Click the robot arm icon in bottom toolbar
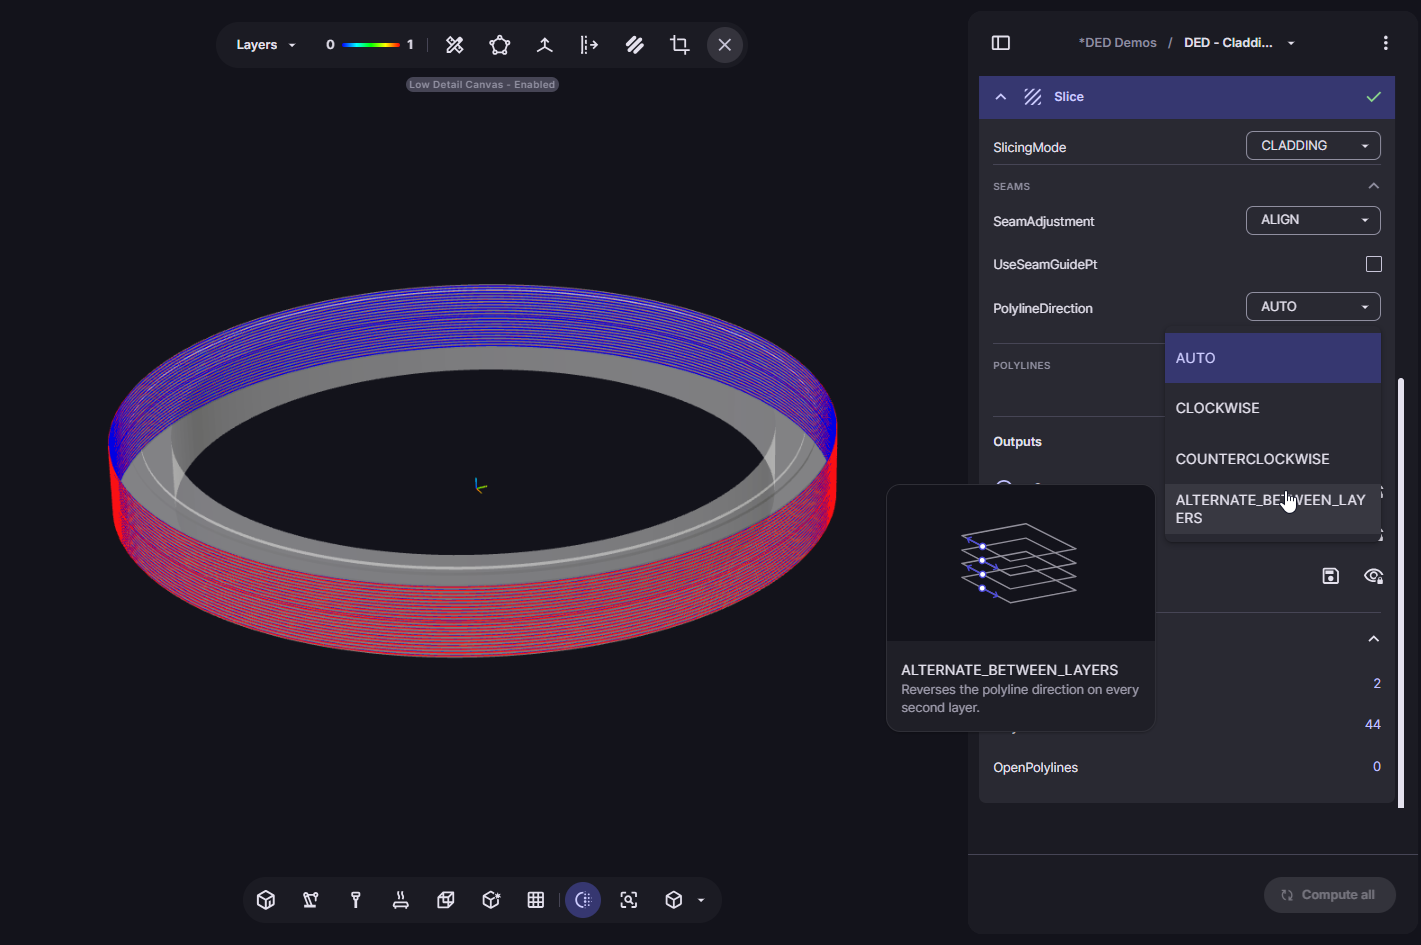This screenshot has height=945, width=1421. point(311,900)
